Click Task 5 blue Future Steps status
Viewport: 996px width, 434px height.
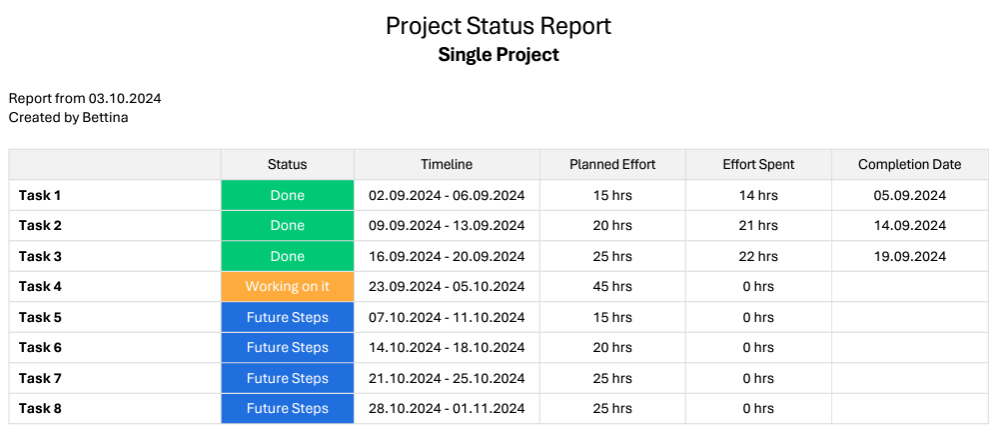click(287, 317)
